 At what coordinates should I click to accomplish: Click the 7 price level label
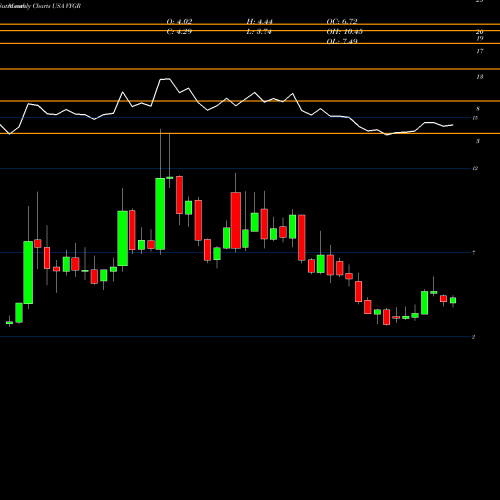pos(474,253)
